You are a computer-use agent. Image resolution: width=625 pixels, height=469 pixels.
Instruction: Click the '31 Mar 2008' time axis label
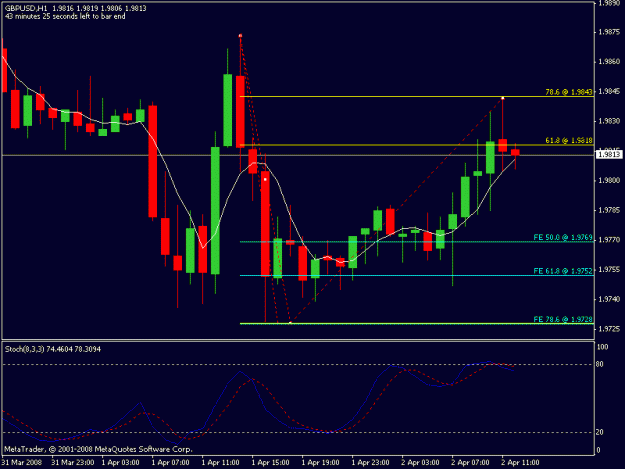22,463
